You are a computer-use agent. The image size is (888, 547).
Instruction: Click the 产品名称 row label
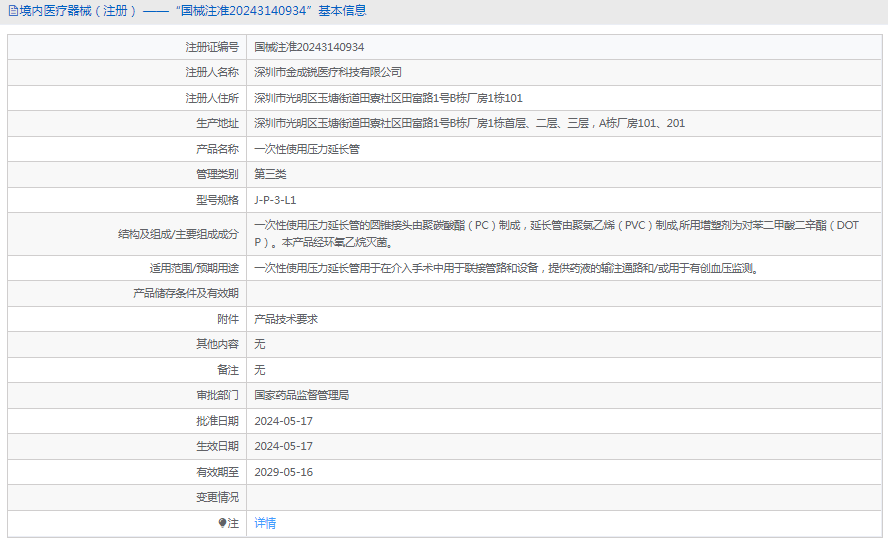(x=217, y=149)
